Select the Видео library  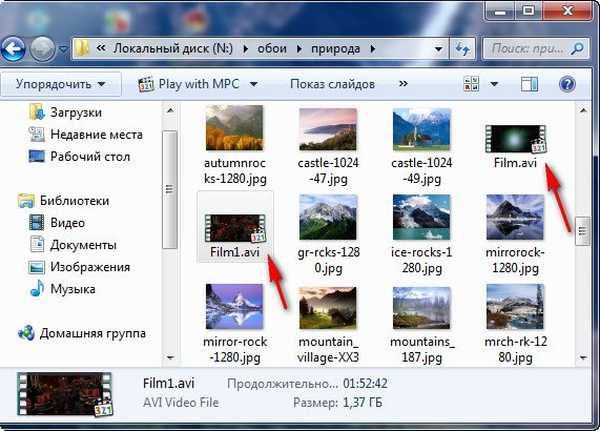click(67, 223)
